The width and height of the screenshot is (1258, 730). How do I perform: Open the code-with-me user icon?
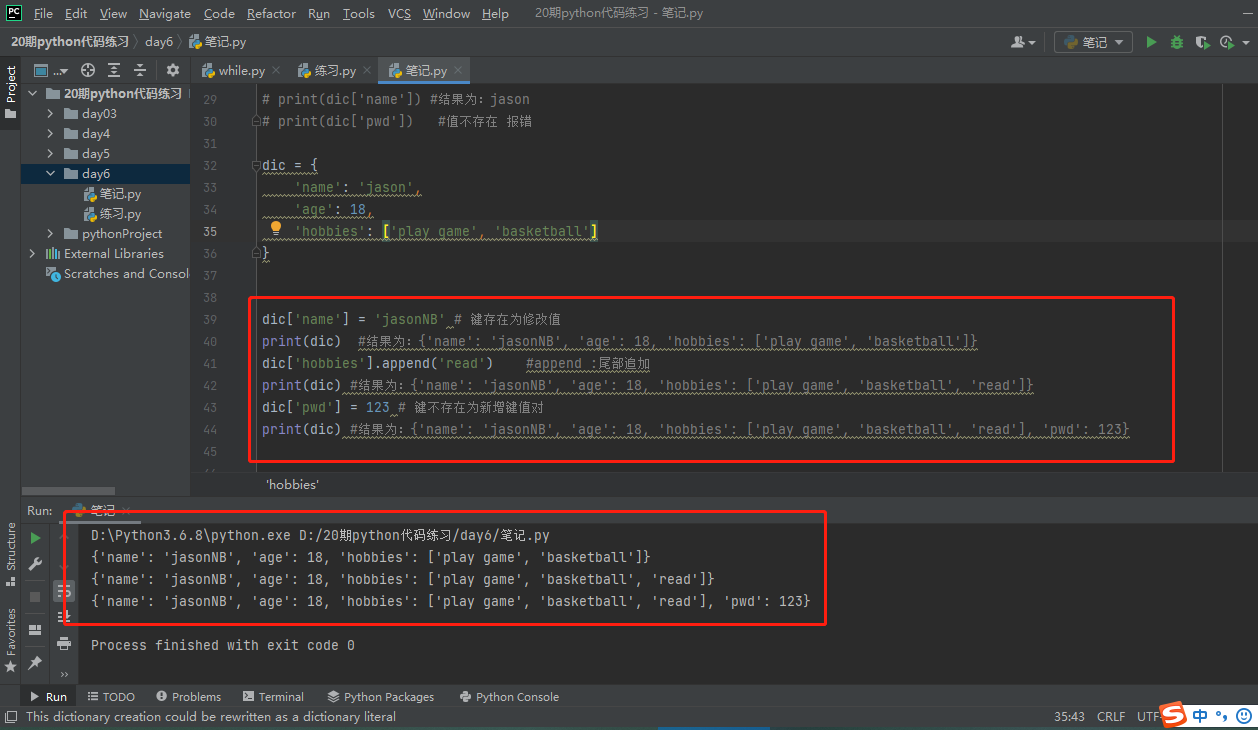[1023, 42]
